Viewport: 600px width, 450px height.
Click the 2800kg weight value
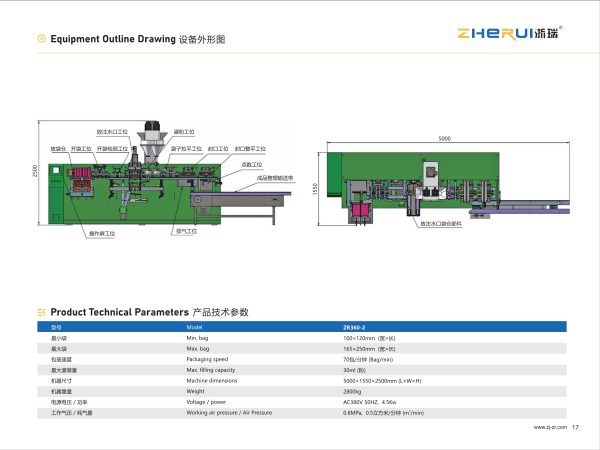[x=352, y=391]
